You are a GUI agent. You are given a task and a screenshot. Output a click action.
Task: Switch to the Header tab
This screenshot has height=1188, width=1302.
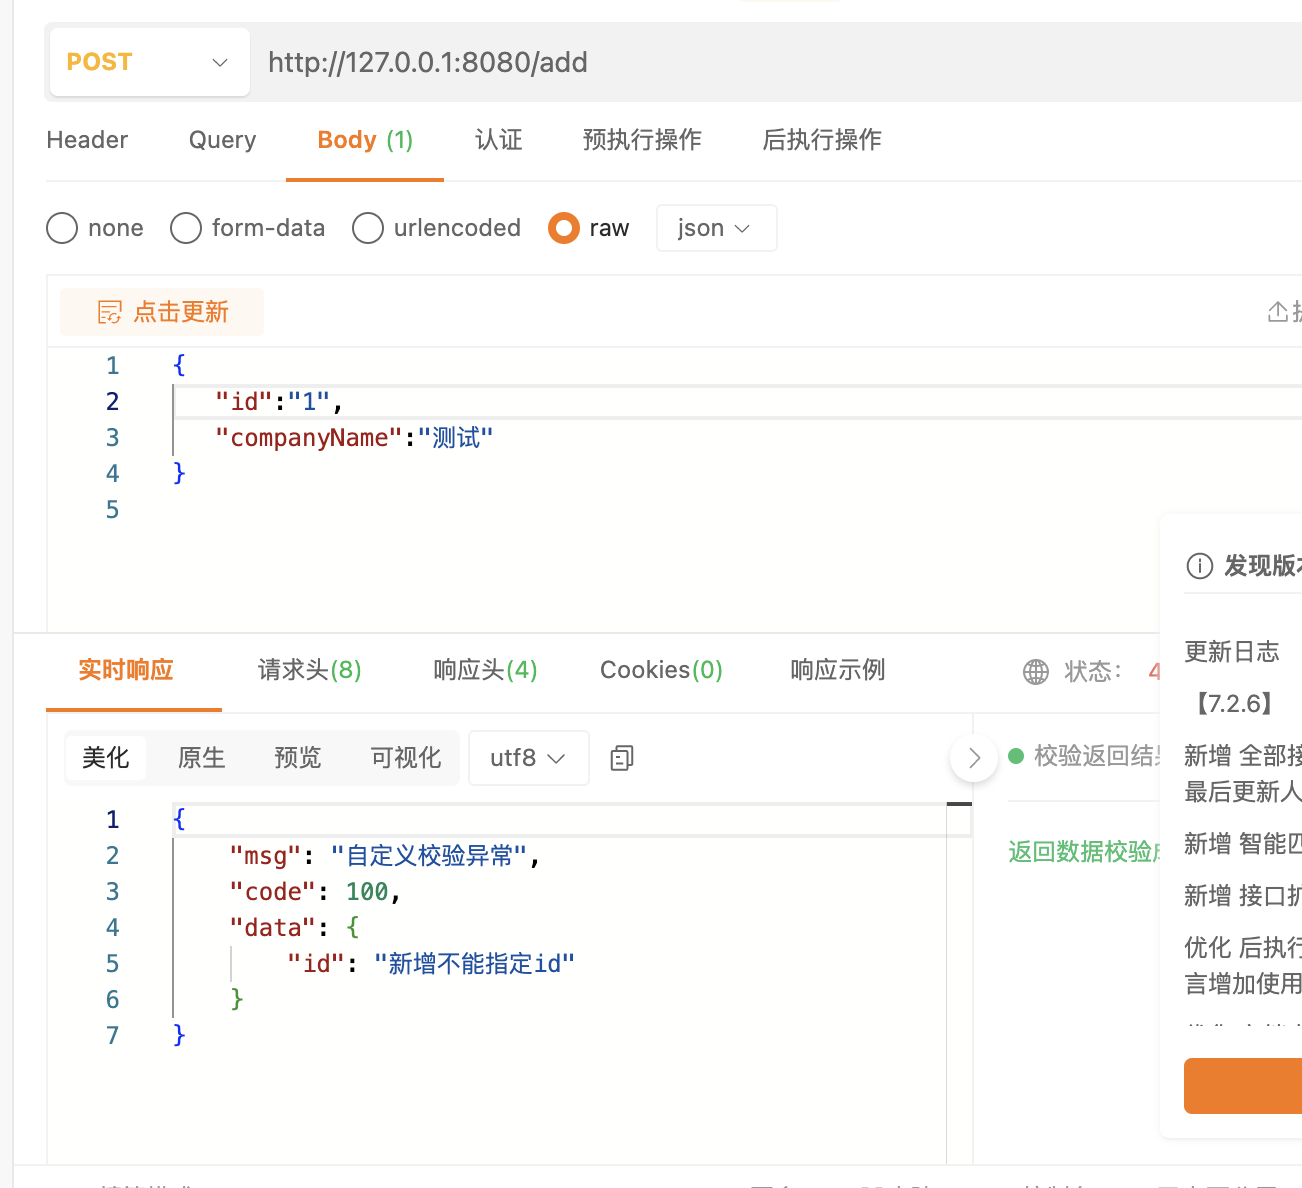tap(87, 140)
